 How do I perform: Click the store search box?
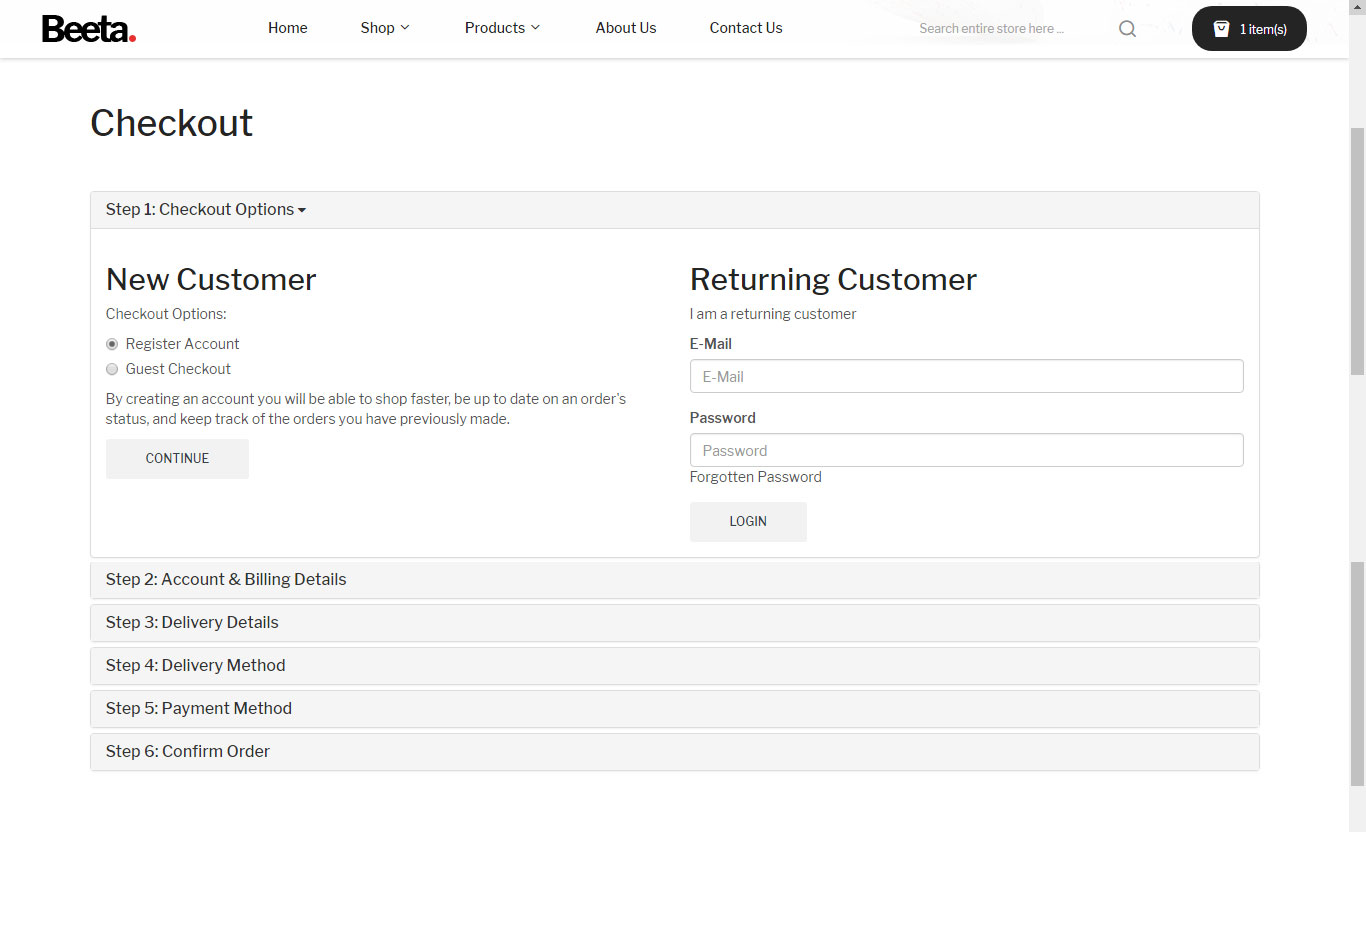(1000, 29)
